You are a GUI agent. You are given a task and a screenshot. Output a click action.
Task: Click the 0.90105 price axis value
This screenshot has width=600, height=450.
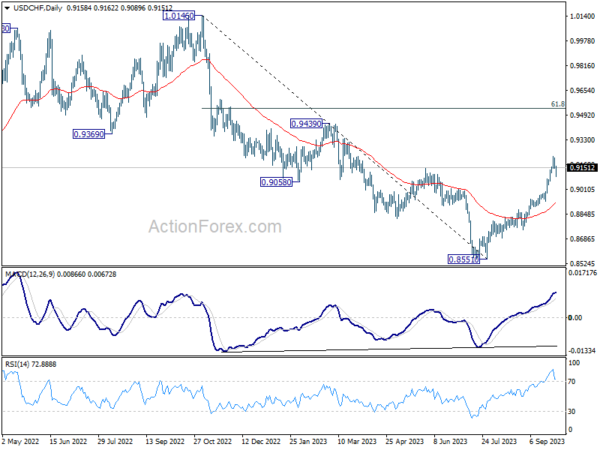582,189
